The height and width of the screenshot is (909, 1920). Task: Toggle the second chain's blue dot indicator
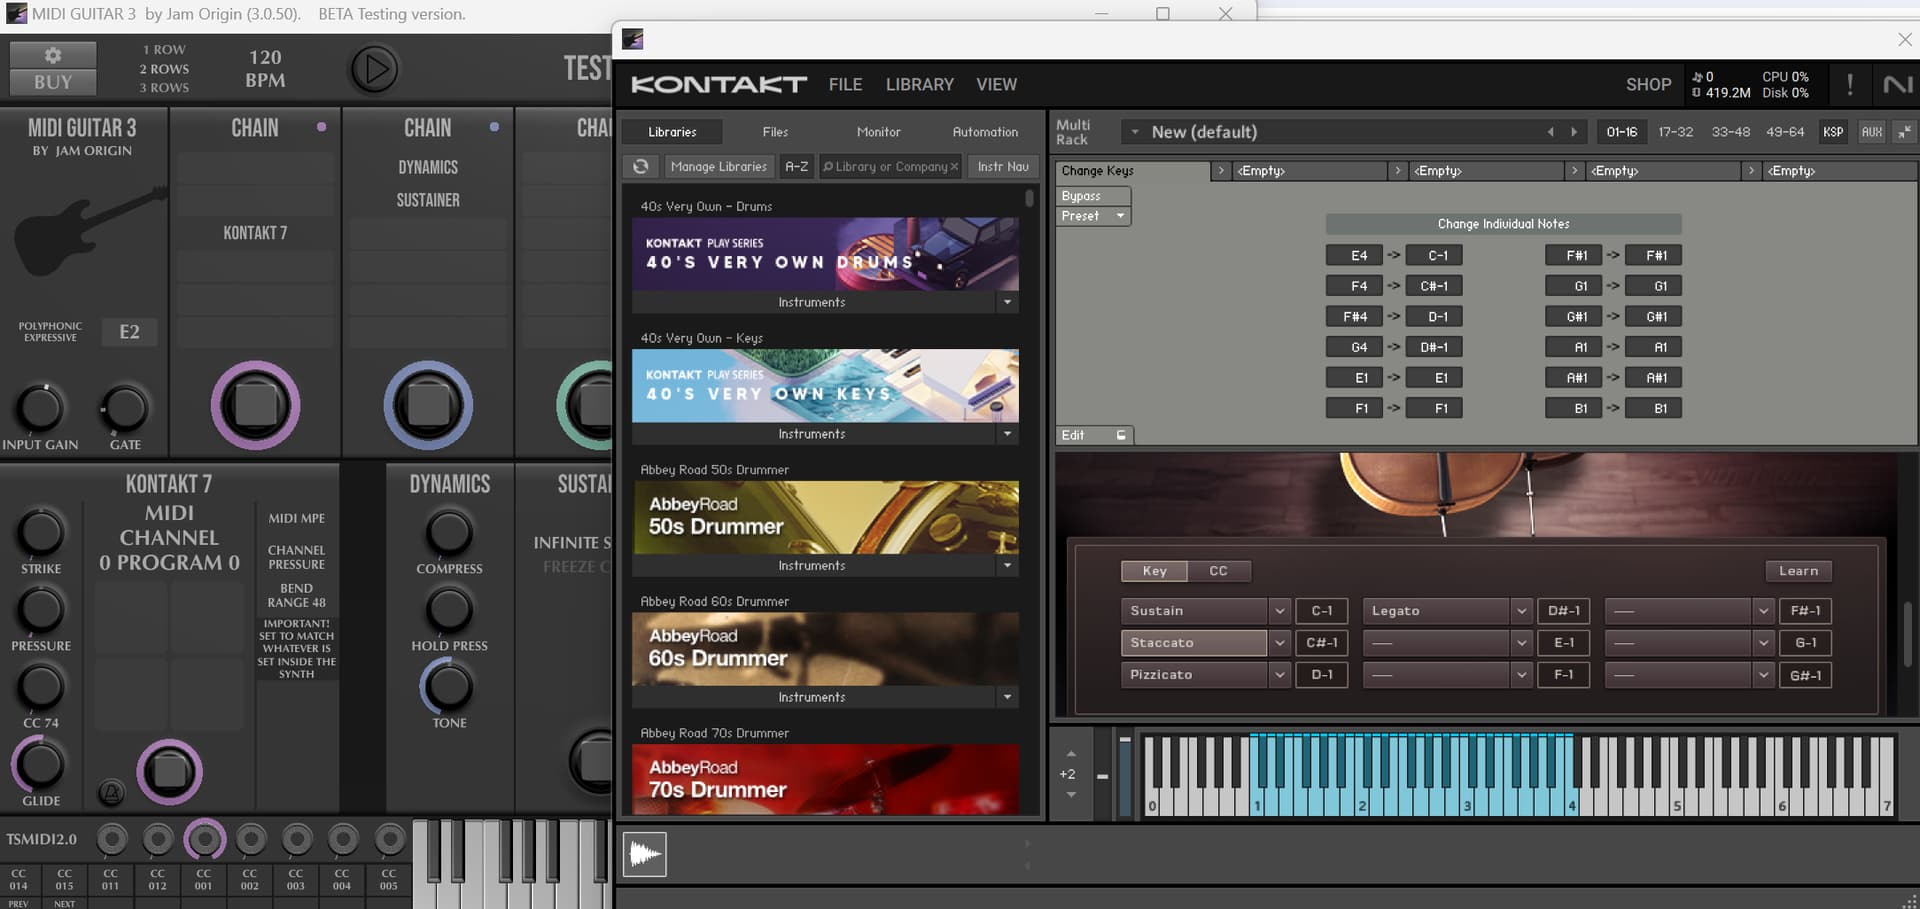[x=494, y=127]
